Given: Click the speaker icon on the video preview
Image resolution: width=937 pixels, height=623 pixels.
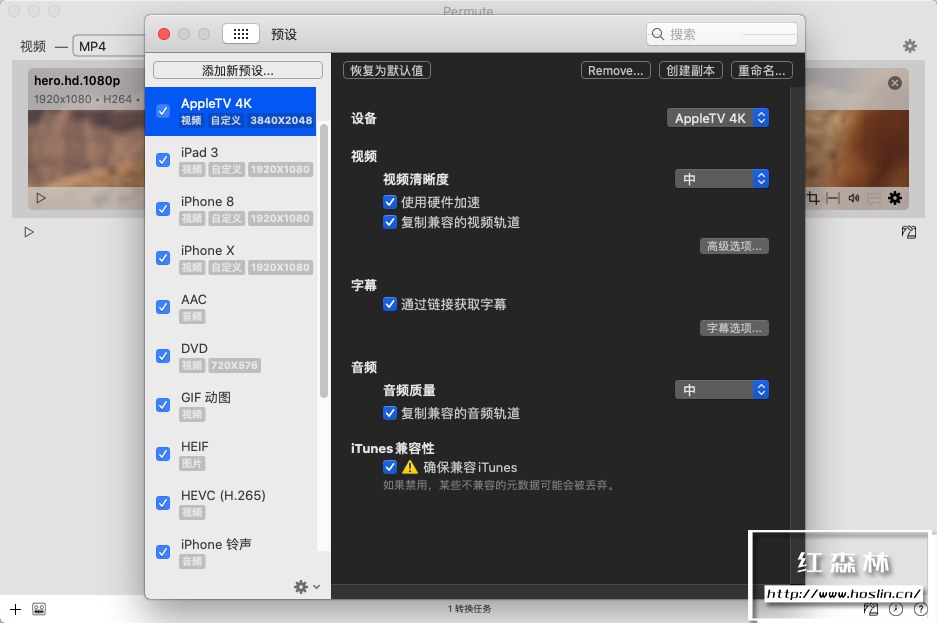Looking at the screenshot, I should click(x=856, y=198).
